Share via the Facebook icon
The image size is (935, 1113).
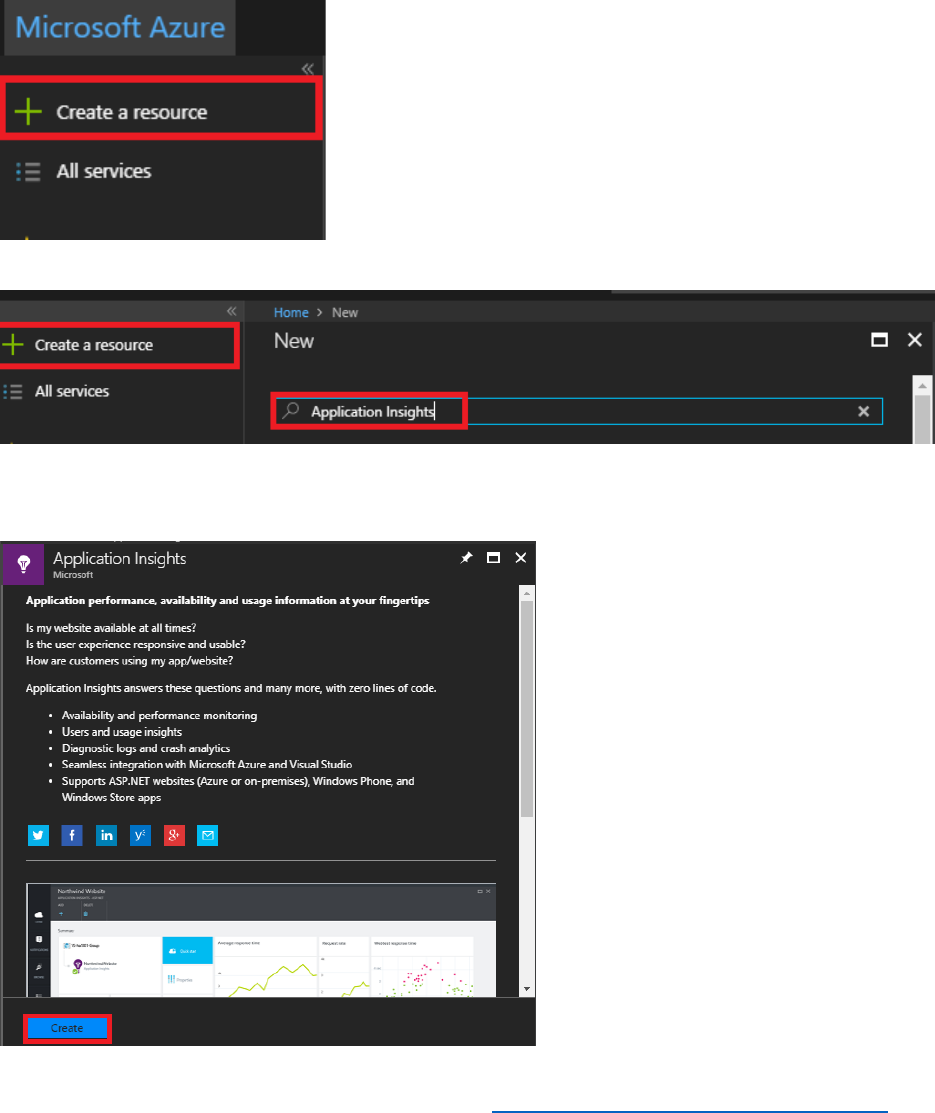point(72,835)
